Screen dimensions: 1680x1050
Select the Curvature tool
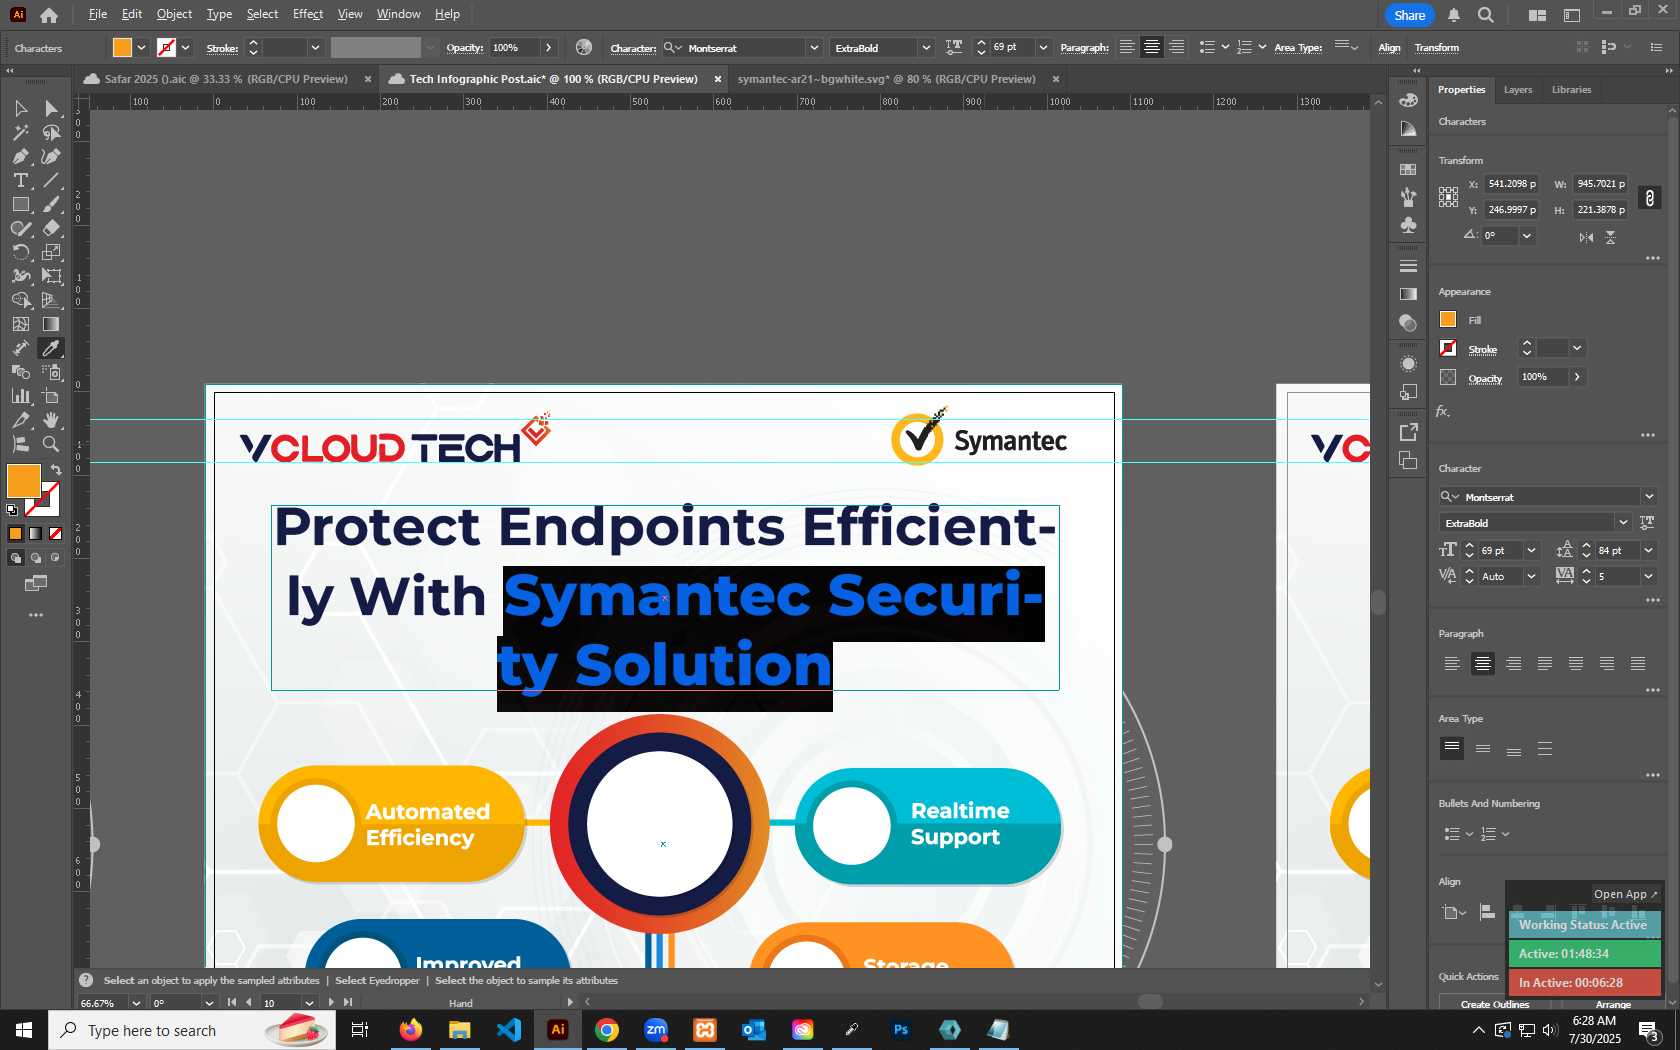[51, 156]
